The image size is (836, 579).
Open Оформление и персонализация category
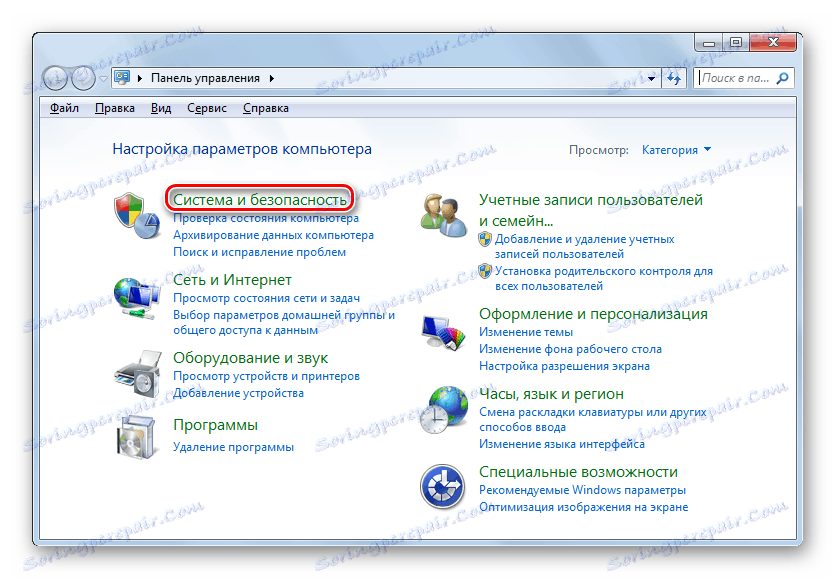593,314
